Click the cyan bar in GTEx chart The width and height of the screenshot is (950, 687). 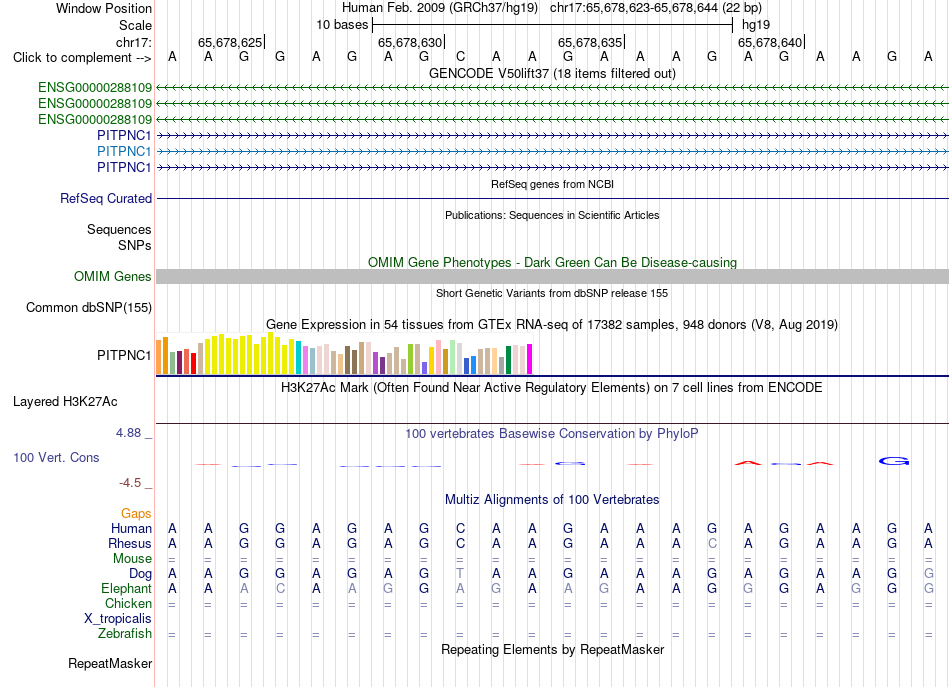[x=299, y=358]
